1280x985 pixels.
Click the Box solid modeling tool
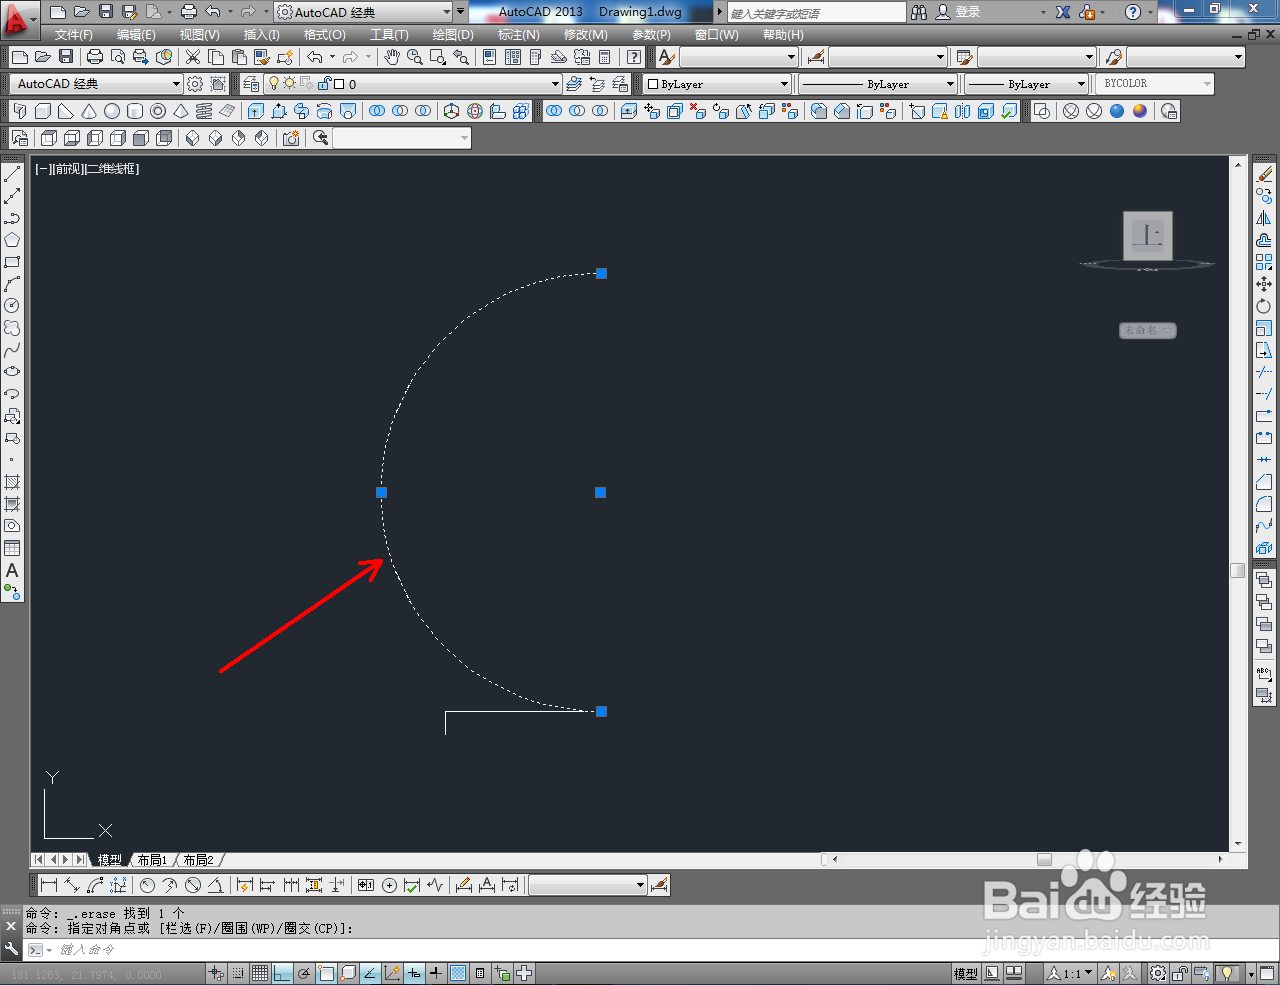(x=43, y=111)
